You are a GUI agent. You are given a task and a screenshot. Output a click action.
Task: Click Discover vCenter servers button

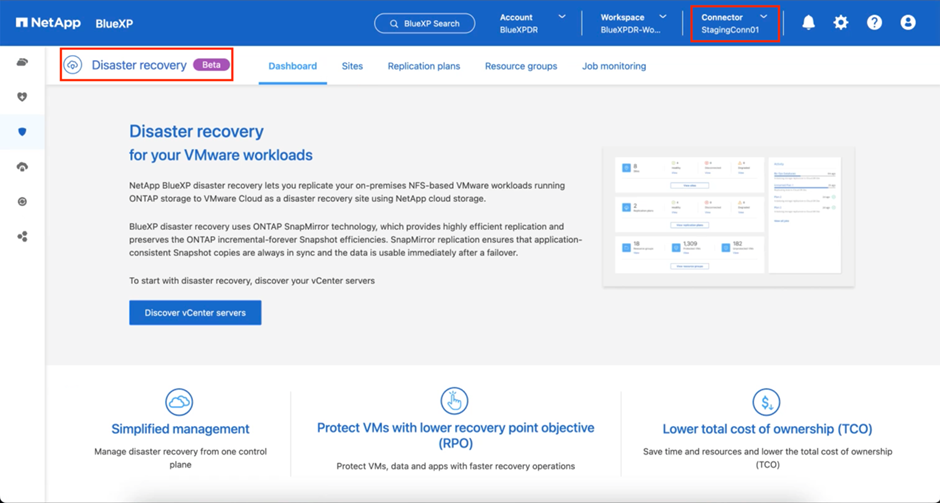(x=195, y=313)
